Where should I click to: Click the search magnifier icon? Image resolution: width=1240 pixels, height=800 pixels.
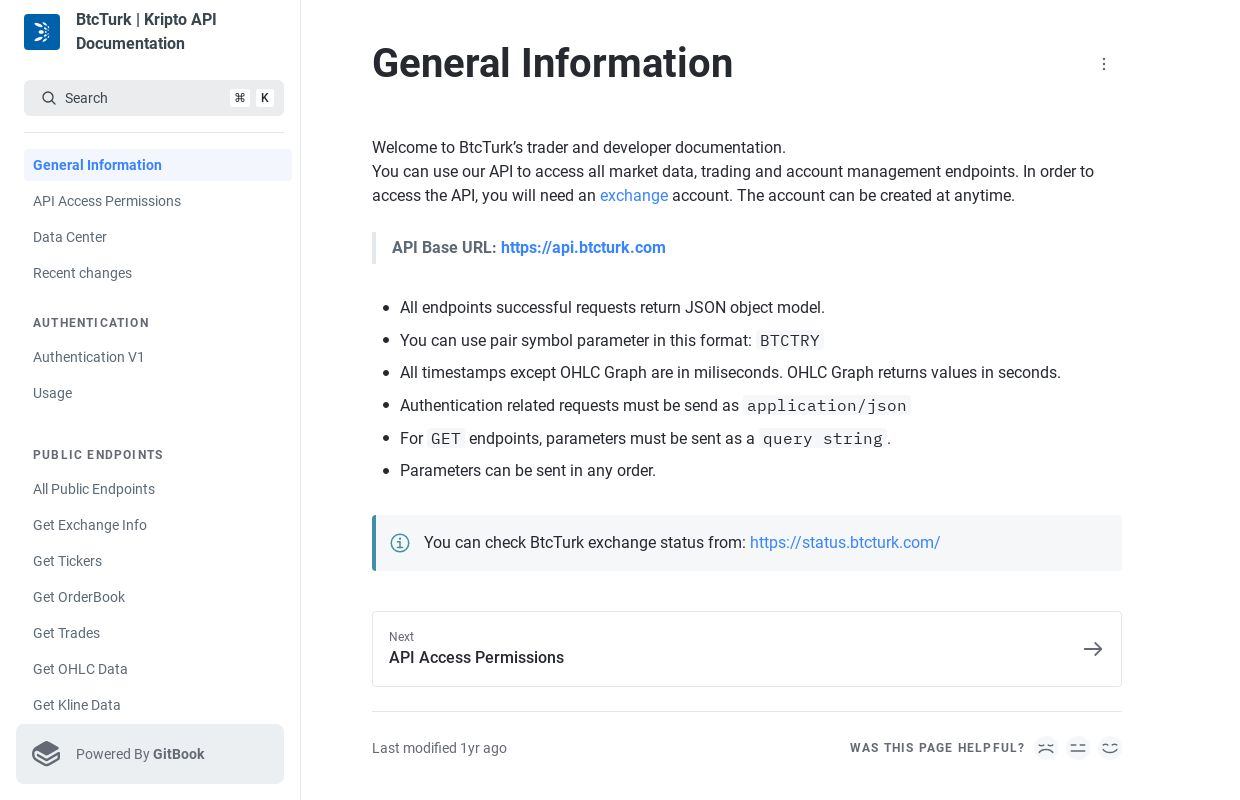point(49,98)
